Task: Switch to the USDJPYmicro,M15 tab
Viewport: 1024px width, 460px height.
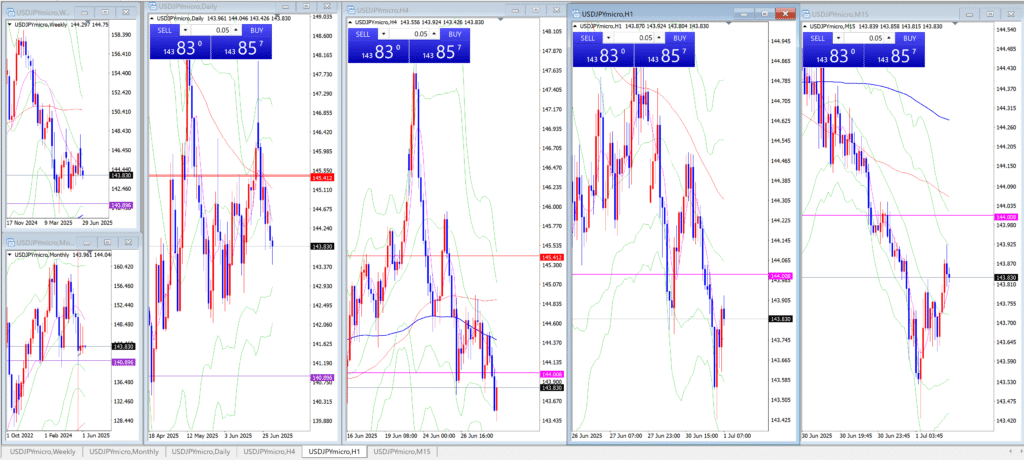Action: pos(402,452)
